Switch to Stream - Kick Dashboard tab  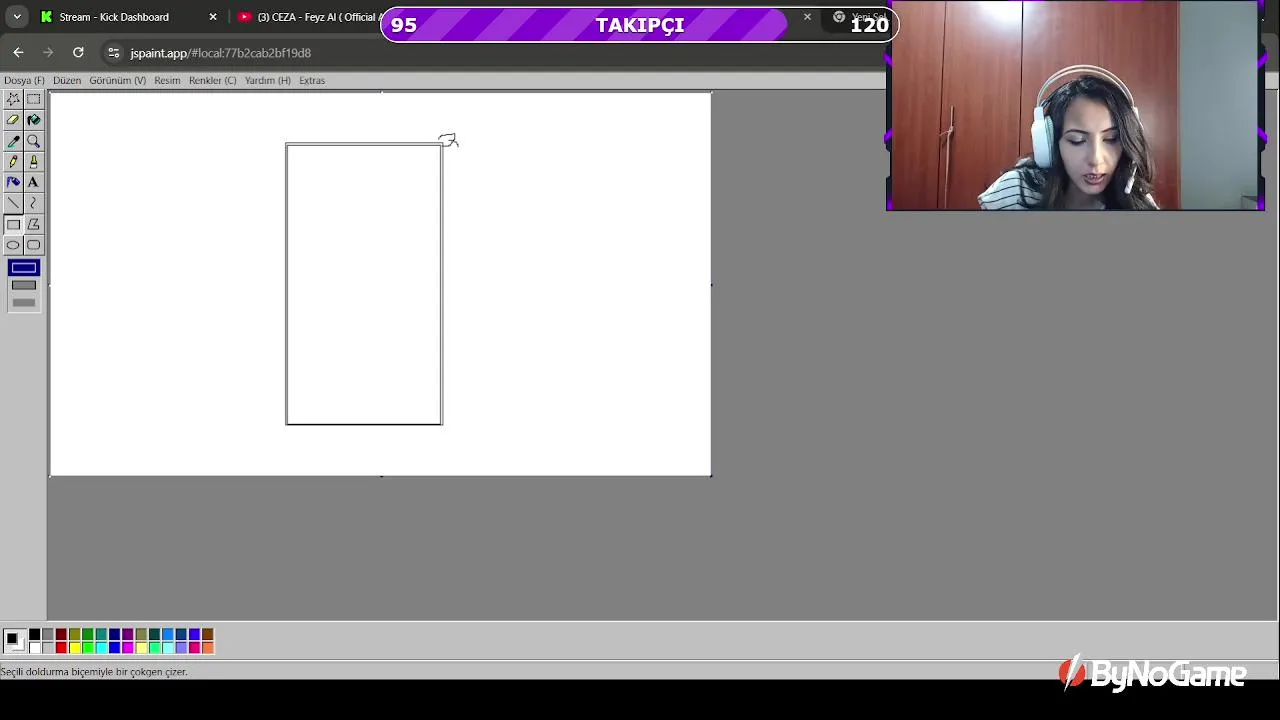tap(115, 17)
